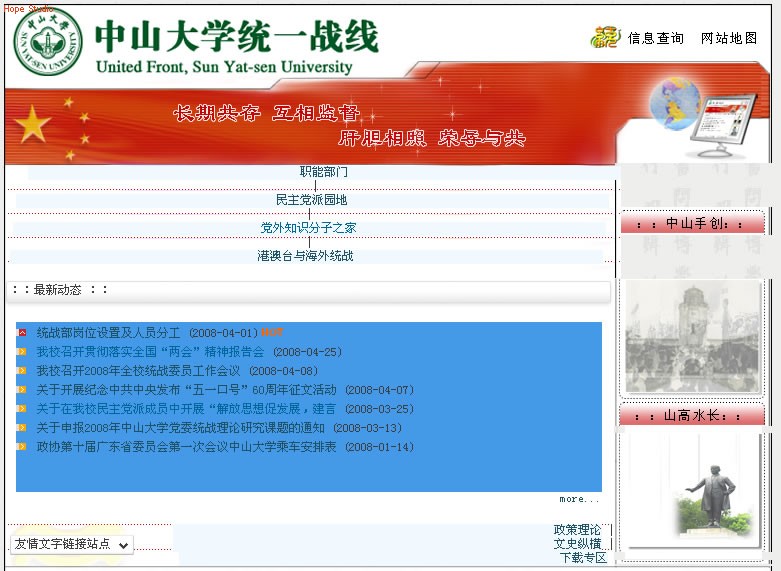781x571 pixels.
Task: Click the 中山大学统一战线 site title
Action: coord(237,37)
